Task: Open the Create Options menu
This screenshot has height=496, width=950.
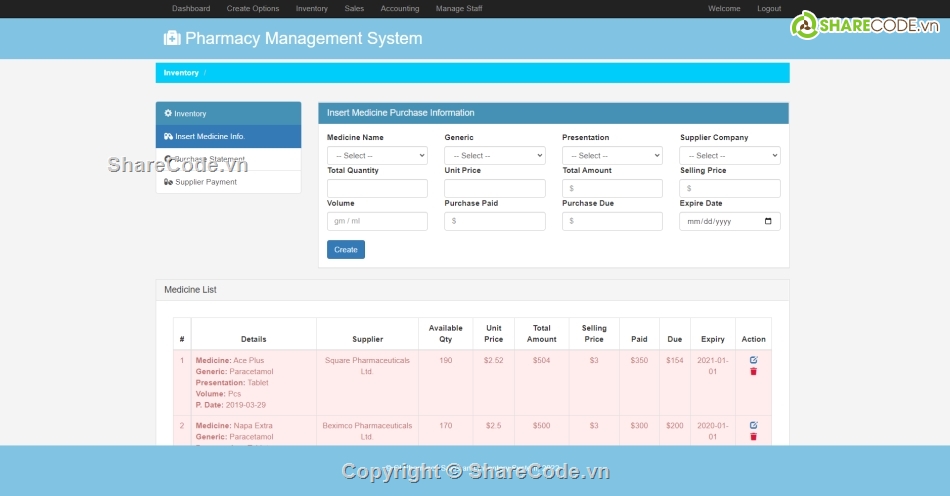Action: 253,9
